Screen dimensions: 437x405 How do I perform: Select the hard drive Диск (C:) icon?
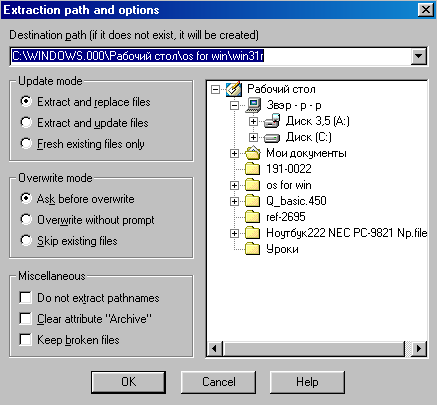[x=272, y=138]
